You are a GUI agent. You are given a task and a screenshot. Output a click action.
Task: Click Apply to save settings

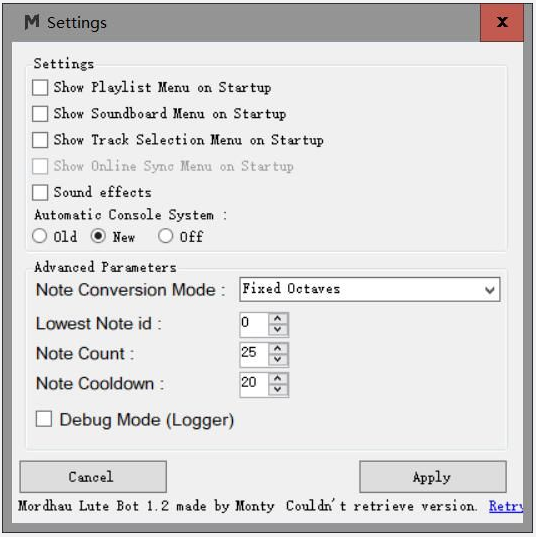coord(433,476)
